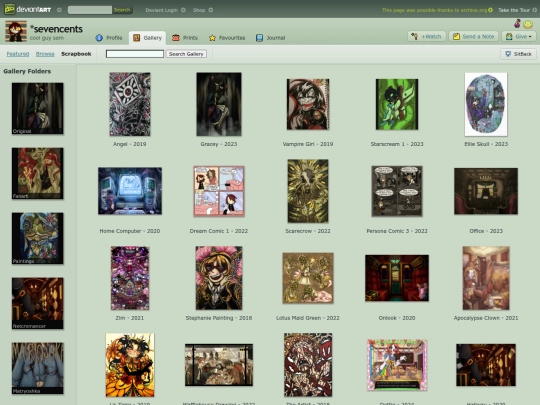The width and height of the screenshot is (540, 405).
Task: Open the black-bordered diner scene thumbnail
Action: pos(219,365)
